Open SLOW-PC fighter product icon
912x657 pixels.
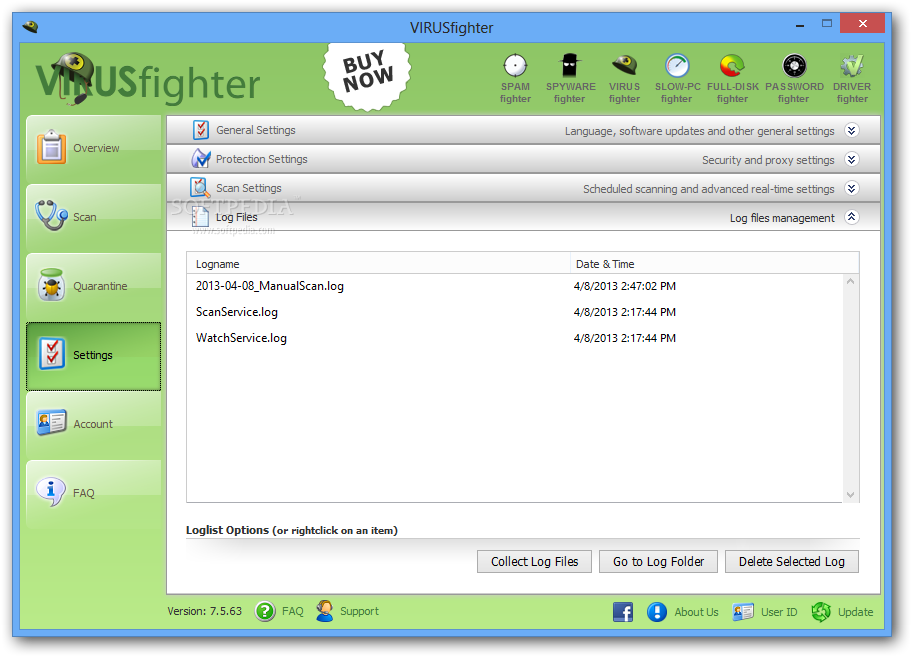pyautogui.click(x=677, y=66)
